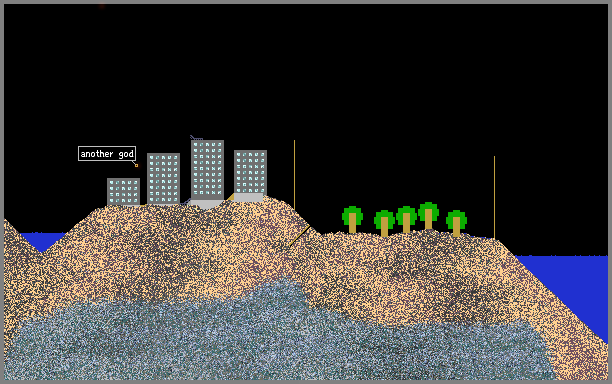Click the dark diagonal line on the slope
Screen dimensions: 612x384
[300, 236]
